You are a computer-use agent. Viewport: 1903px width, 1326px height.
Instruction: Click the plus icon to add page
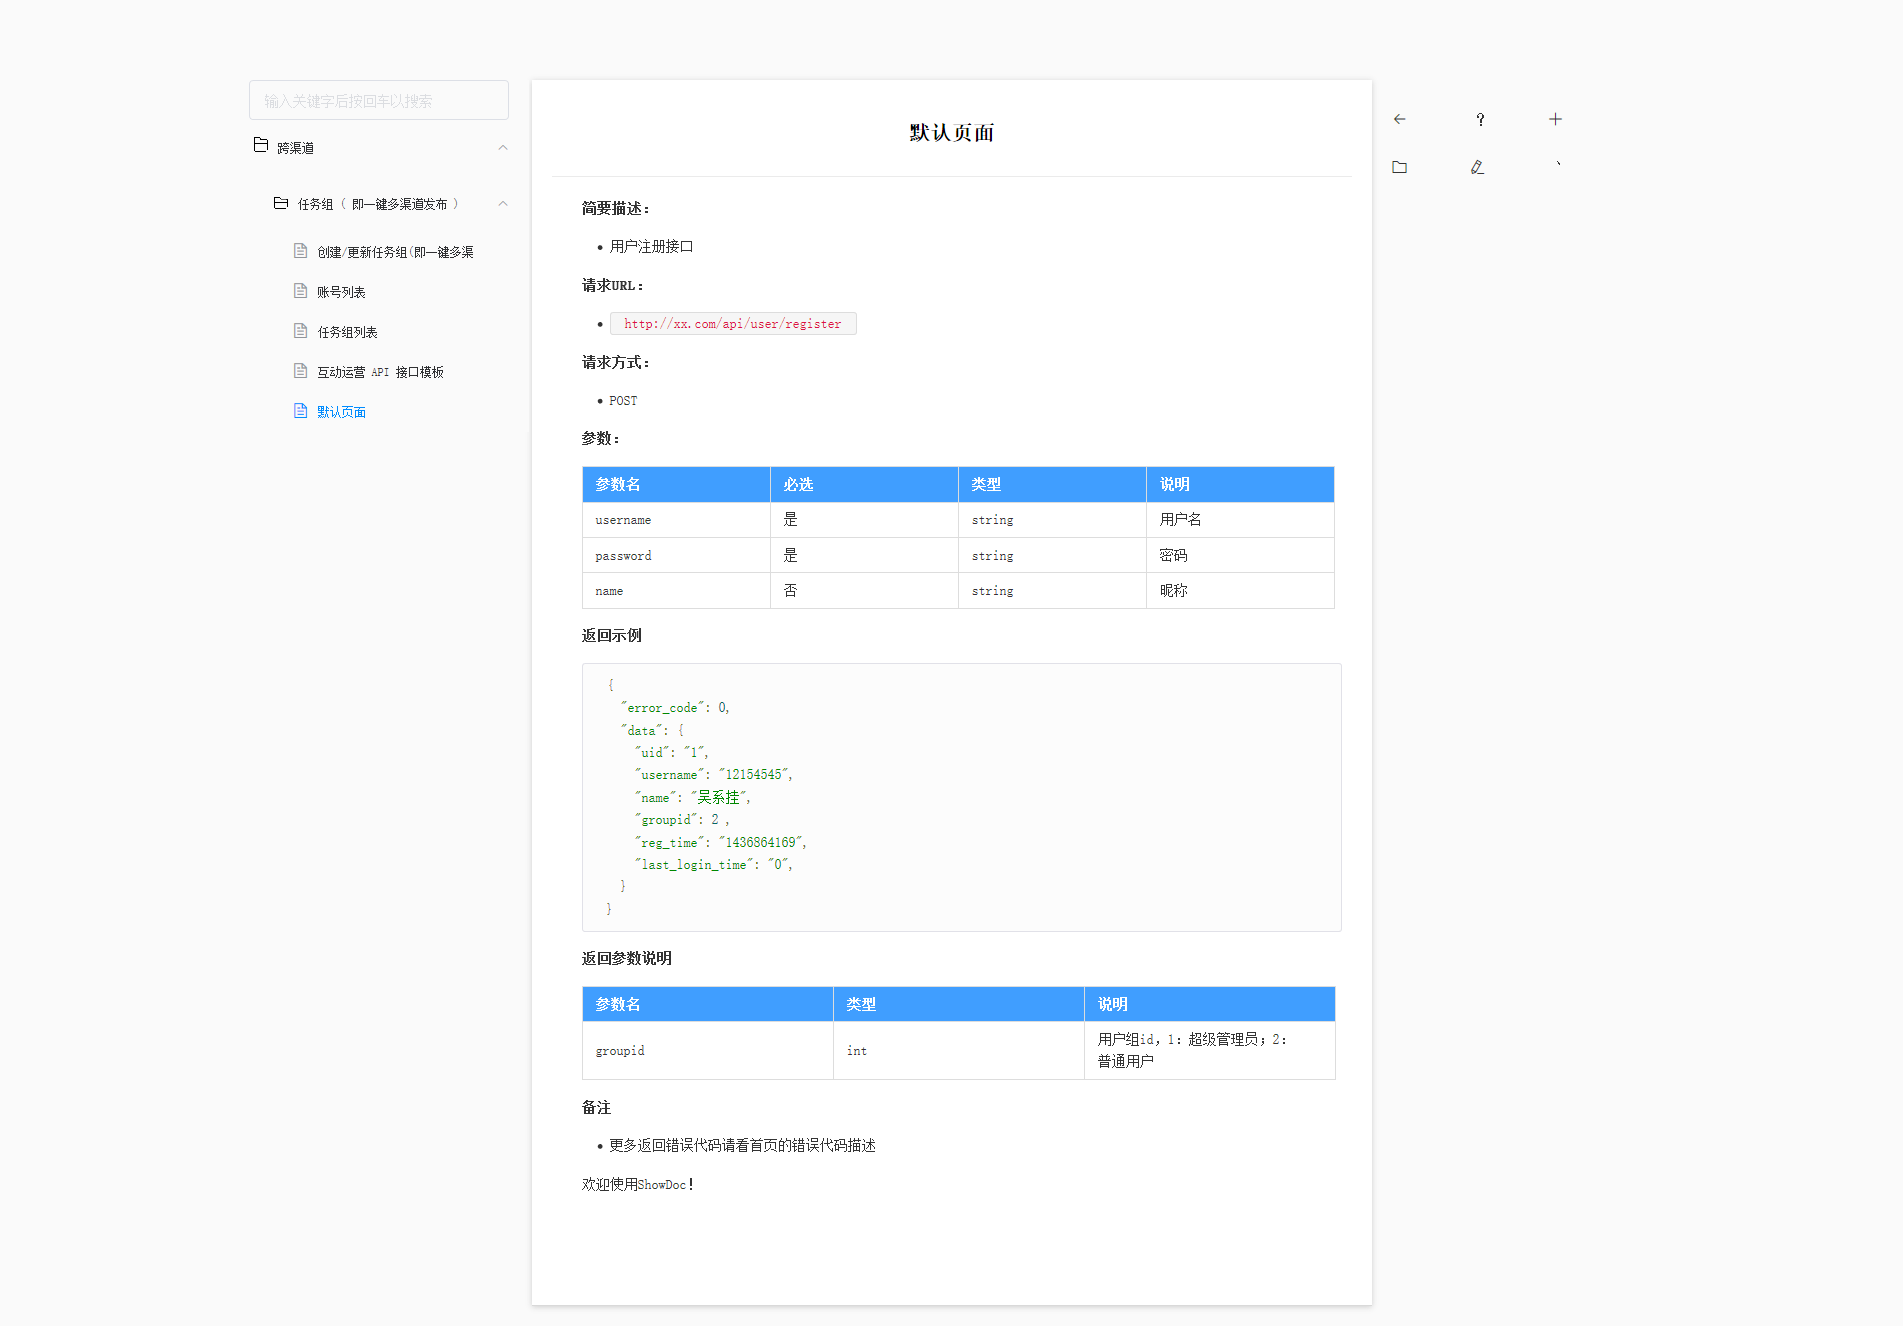[x=1555, y=119]
